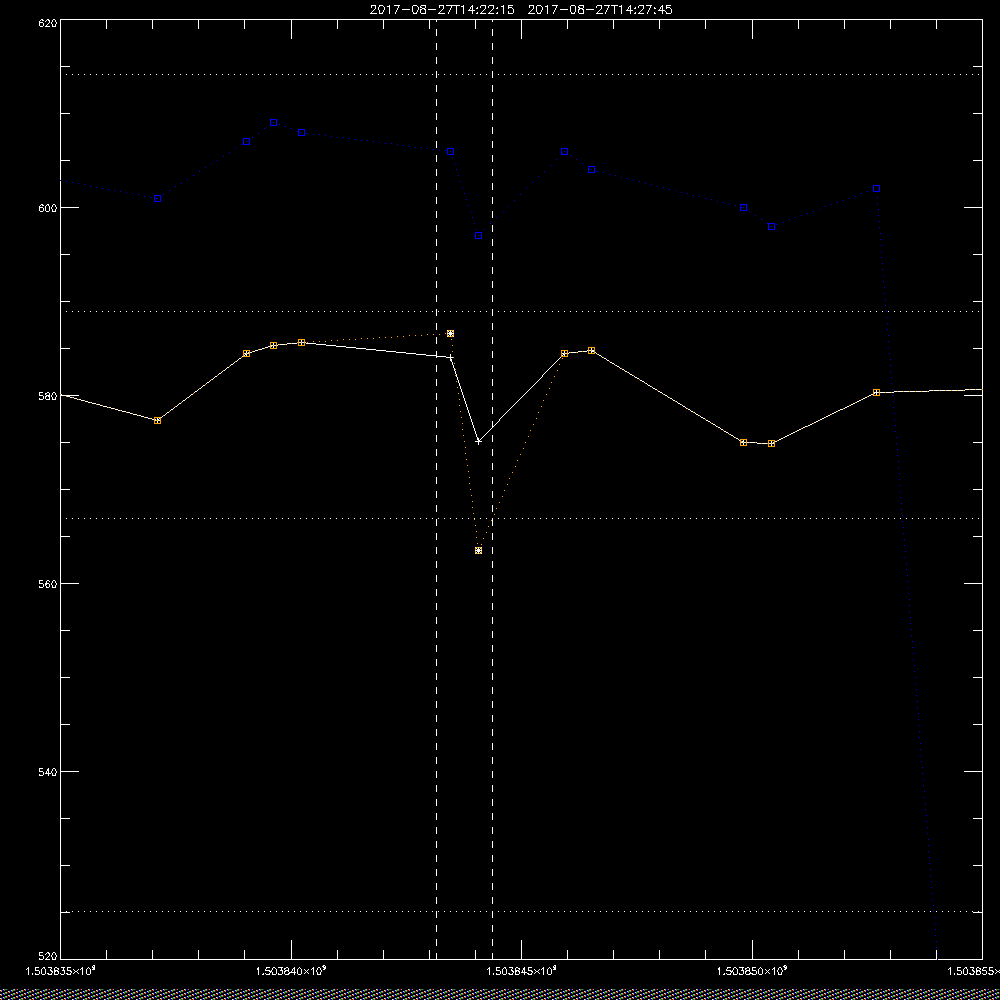1000x1000 pixels.
Task: Pick the first orange marker near 577
Action: 158,420
